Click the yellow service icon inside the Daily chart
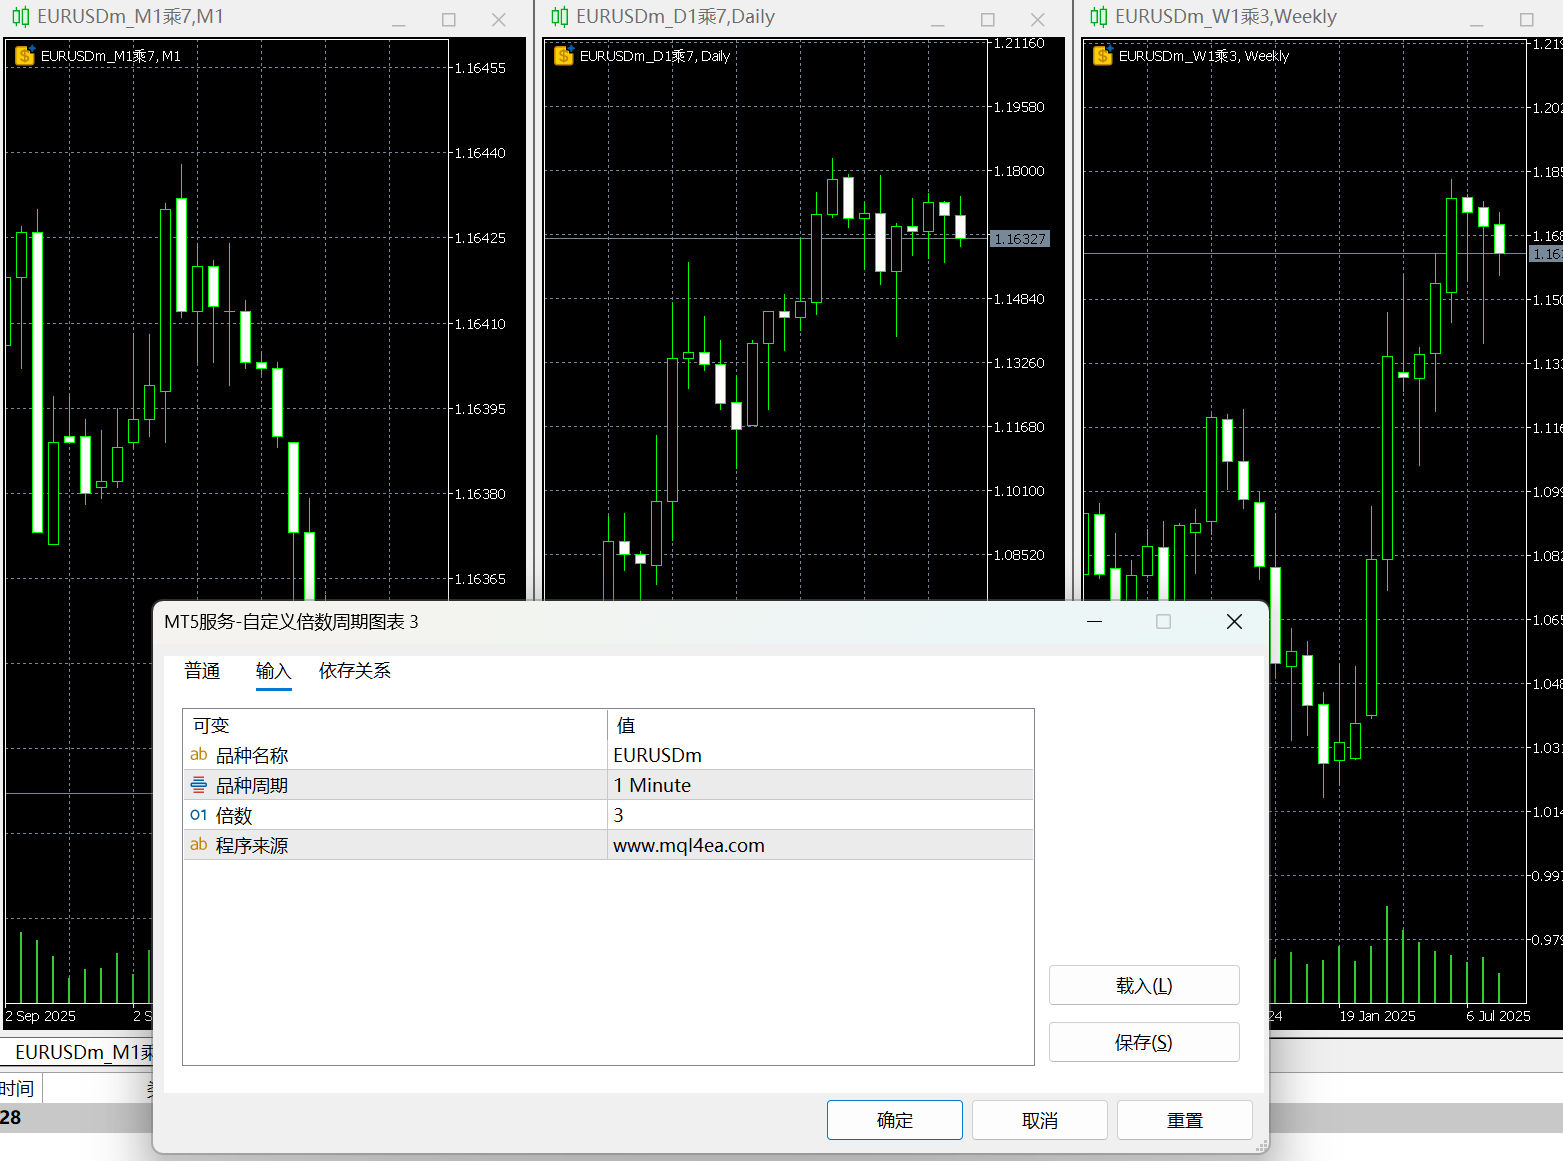The width and height of the screenshot is (1563, 1161). click(x=564, y=56)
